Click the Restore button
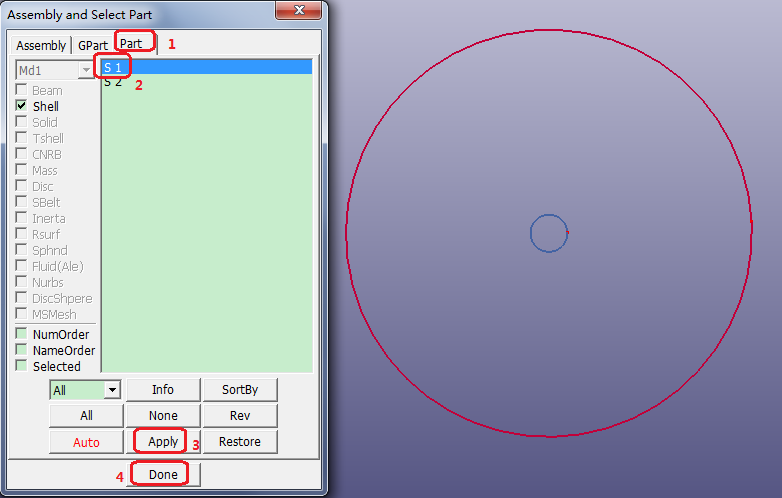 (240, 442)
